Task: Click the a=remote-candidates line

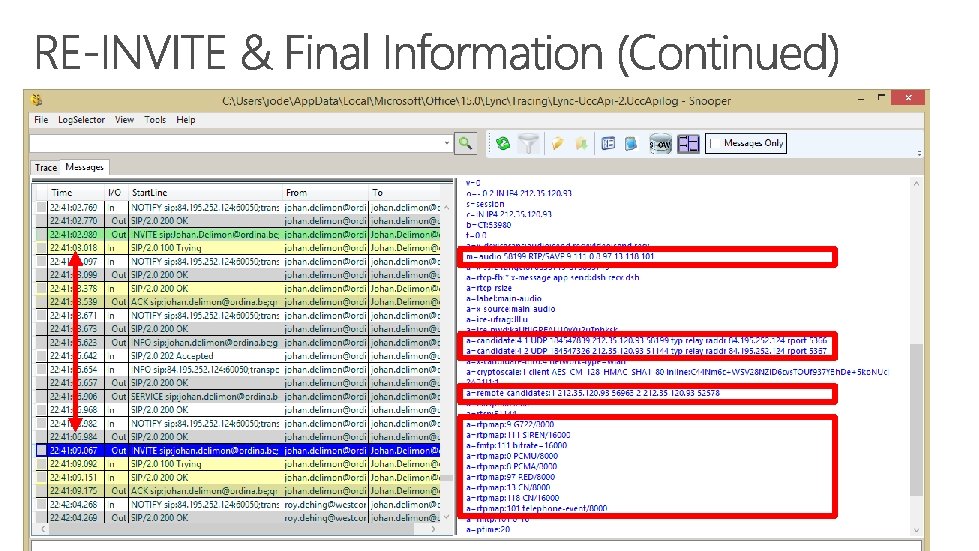Action: 593,393
